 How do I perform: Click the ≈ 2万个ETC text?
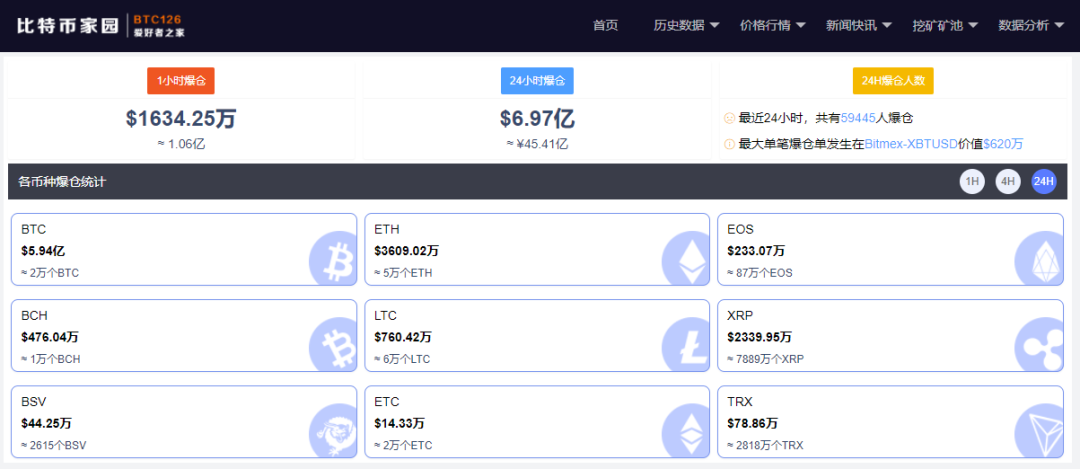(404, 445)
